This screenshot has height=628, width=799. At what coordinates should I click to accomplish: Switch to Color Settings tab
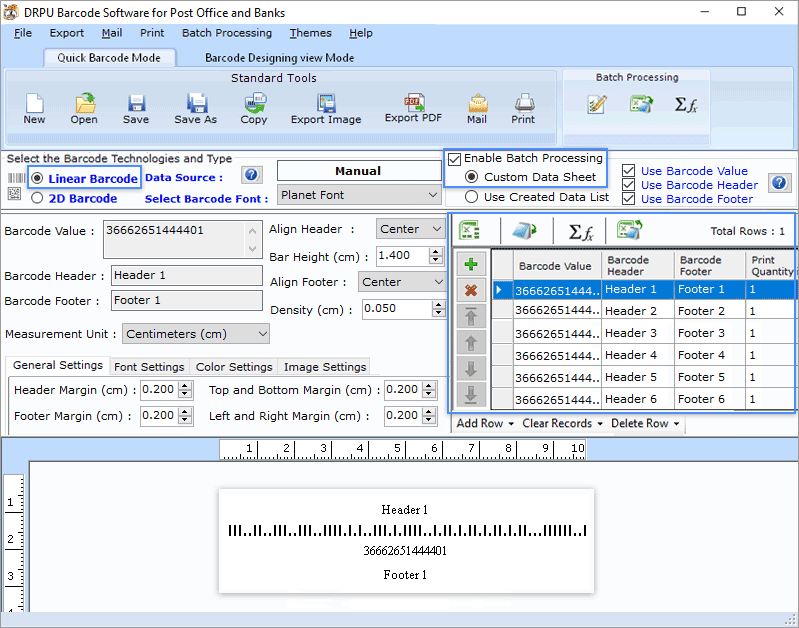tap(234, 367)
